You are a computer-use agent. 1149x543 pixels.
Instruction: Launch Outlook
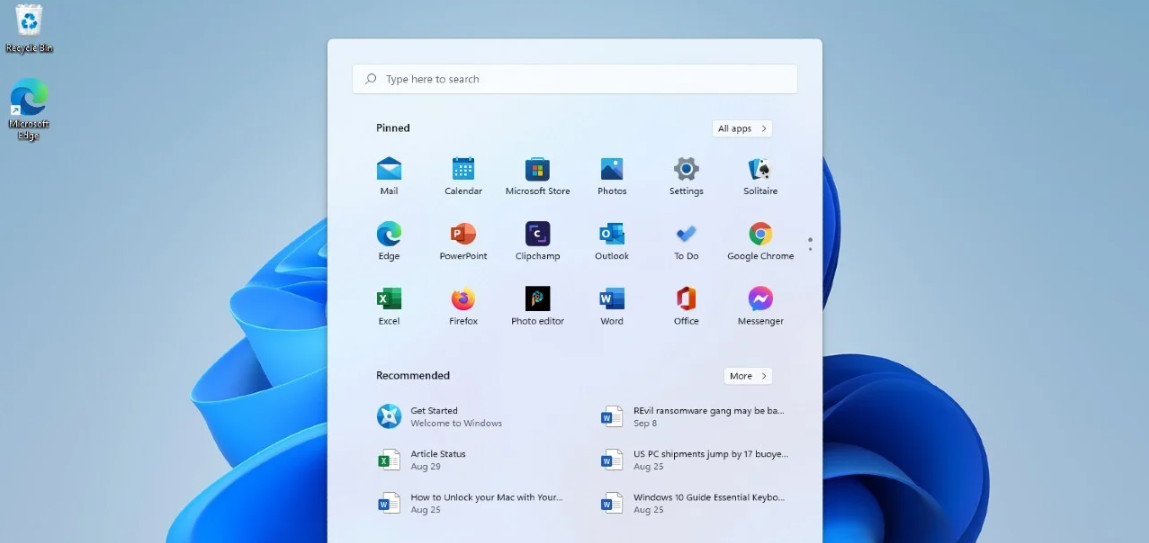(x=612, y=241)
